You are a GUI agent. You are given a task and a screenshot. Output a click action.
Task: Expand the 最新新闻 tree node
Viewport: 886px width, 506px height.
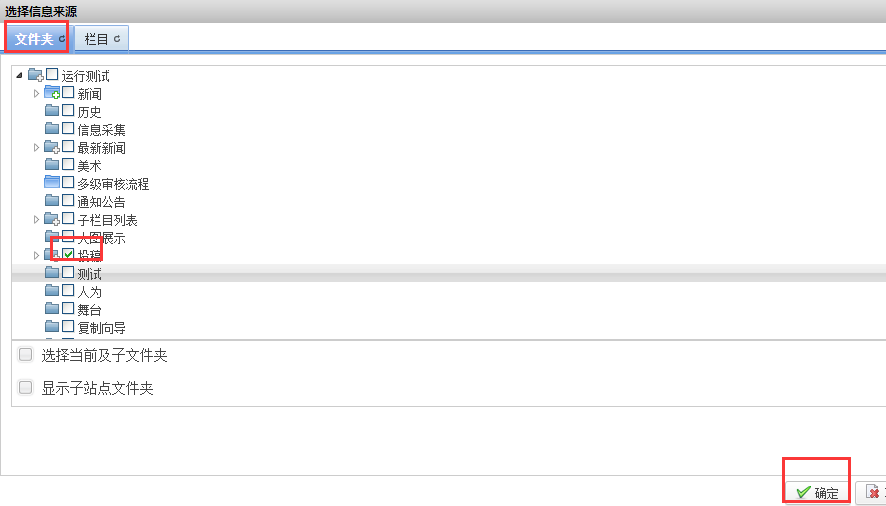tap(37, 147)
